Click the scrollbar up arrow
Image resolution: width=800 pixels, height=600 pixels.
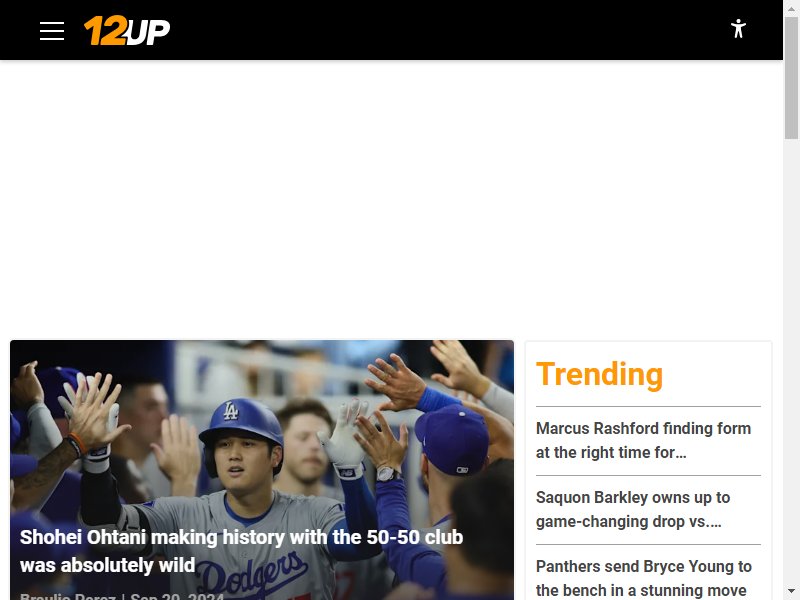click(x=791, y=8)
